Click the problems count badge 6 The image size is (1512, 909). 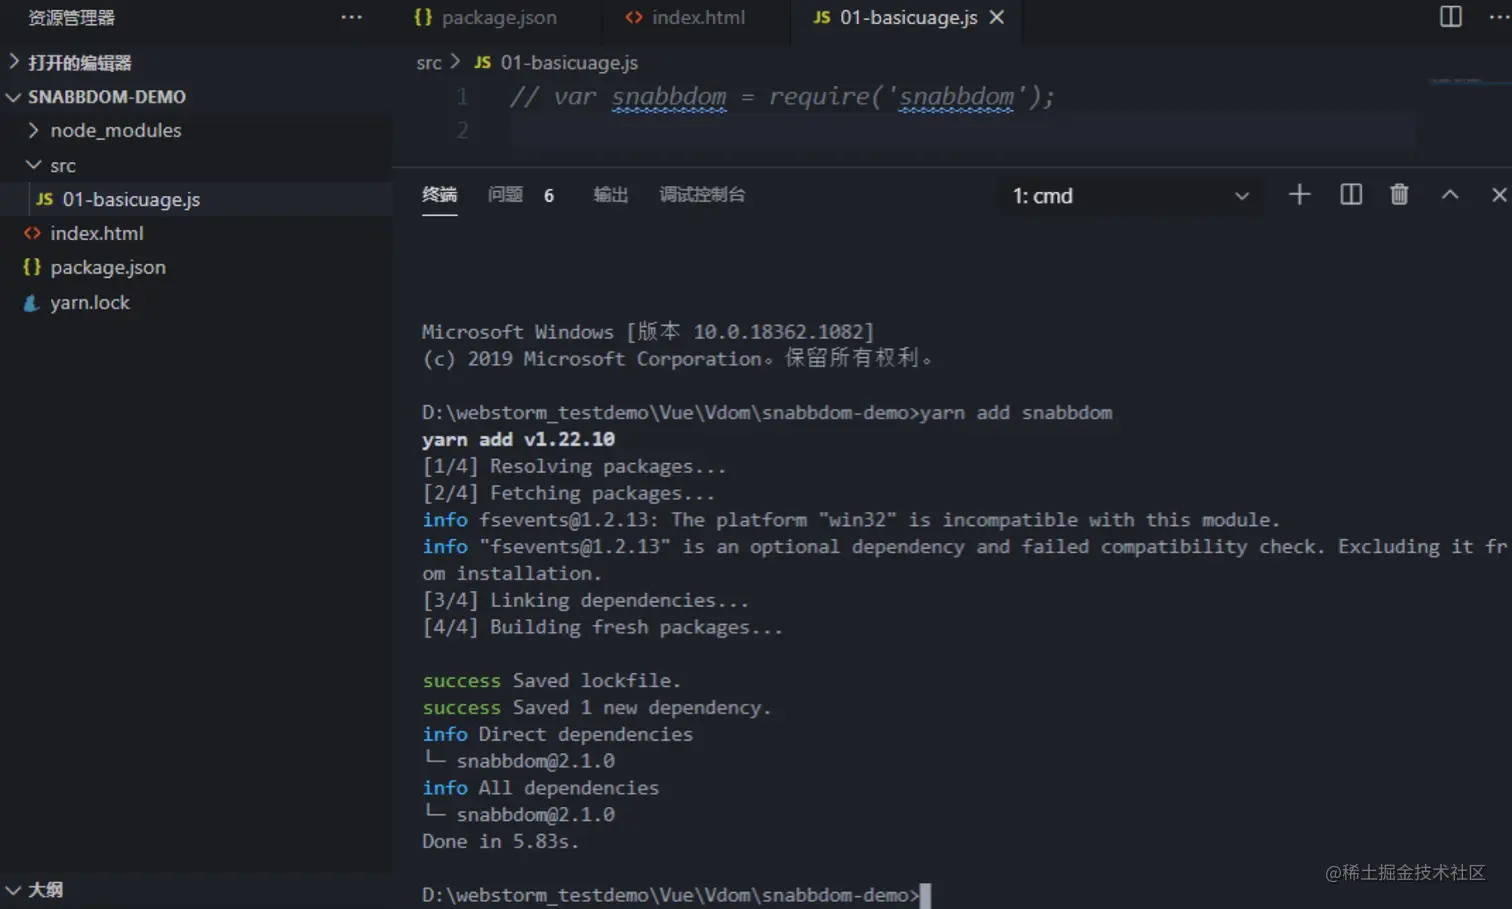(x=548, y=195)
